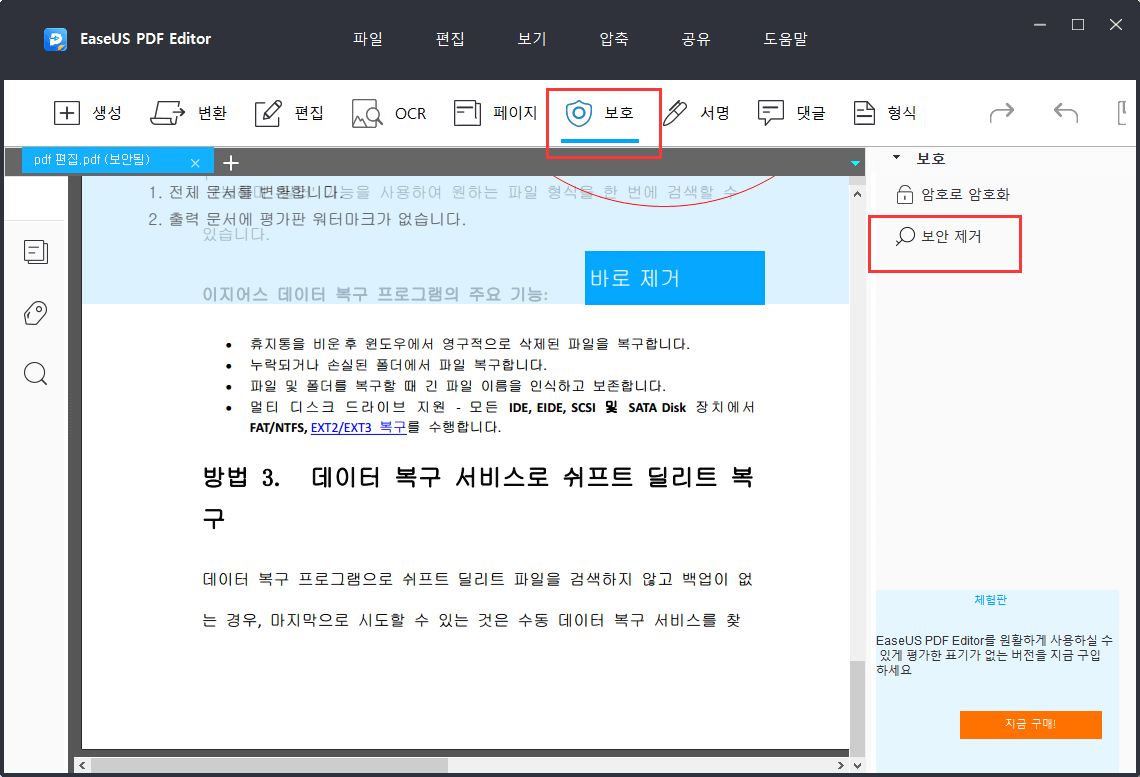The width and height of the screenshot is (1140, 777).
Task: Open the page thumbnails panel
Action: pos(36,252)
